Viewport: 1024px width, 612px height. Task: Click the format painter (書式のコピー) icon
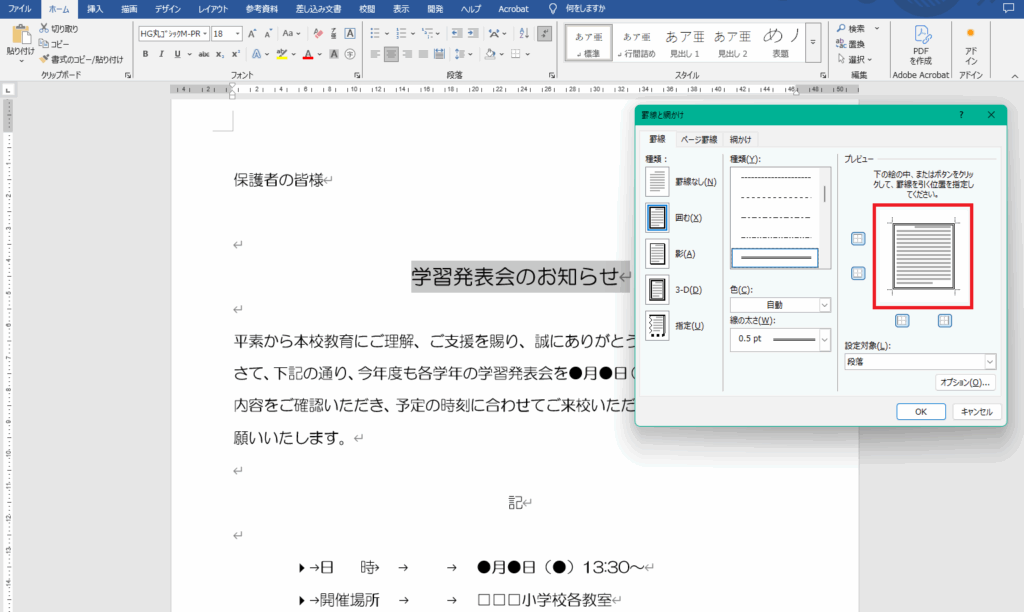(x=45, y=59)
